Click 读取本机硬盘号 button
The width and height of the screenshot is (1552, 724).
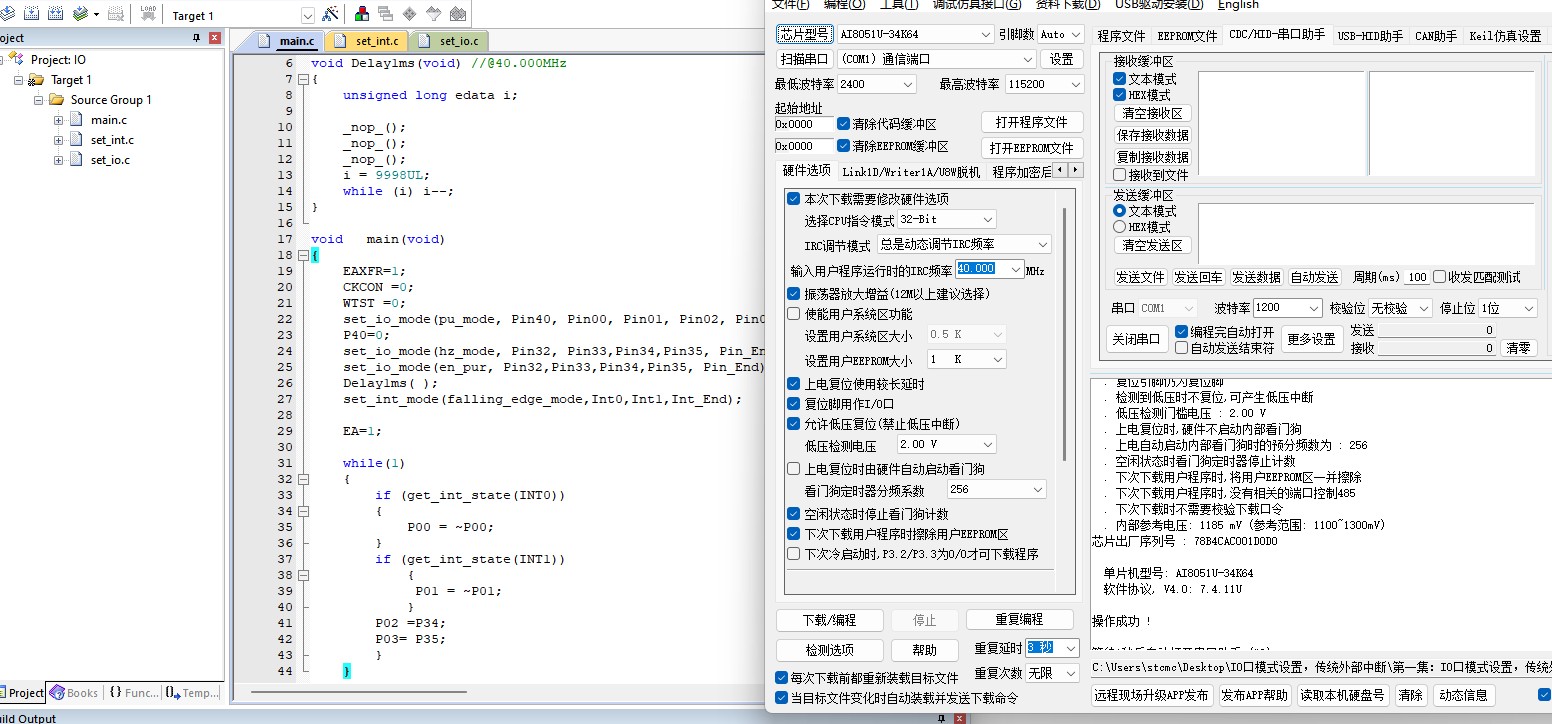point(1343,695)
